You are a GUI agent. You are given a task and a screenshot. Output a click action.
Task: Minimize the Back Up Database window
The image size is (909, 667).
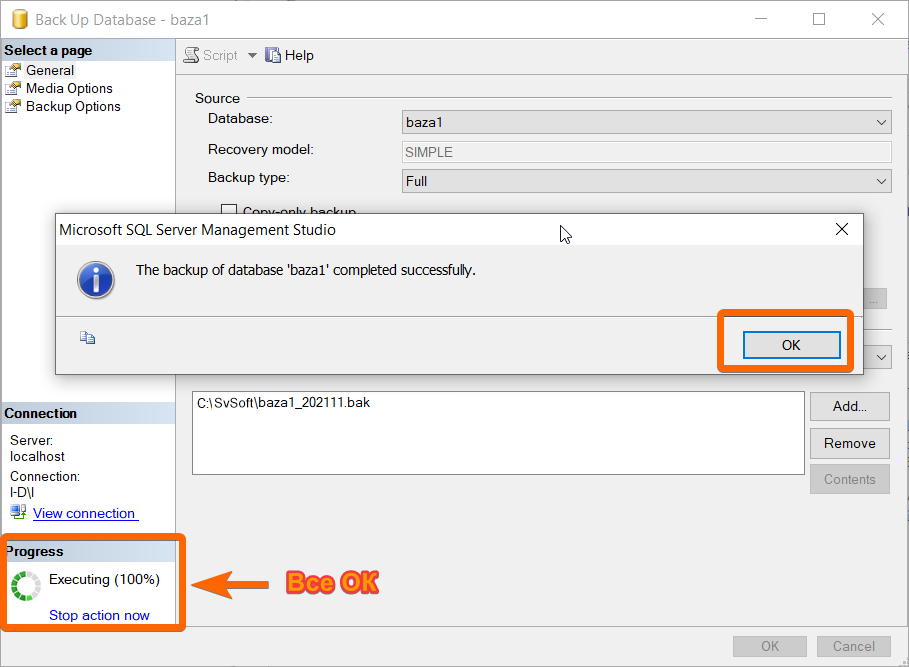pos(761,19)
